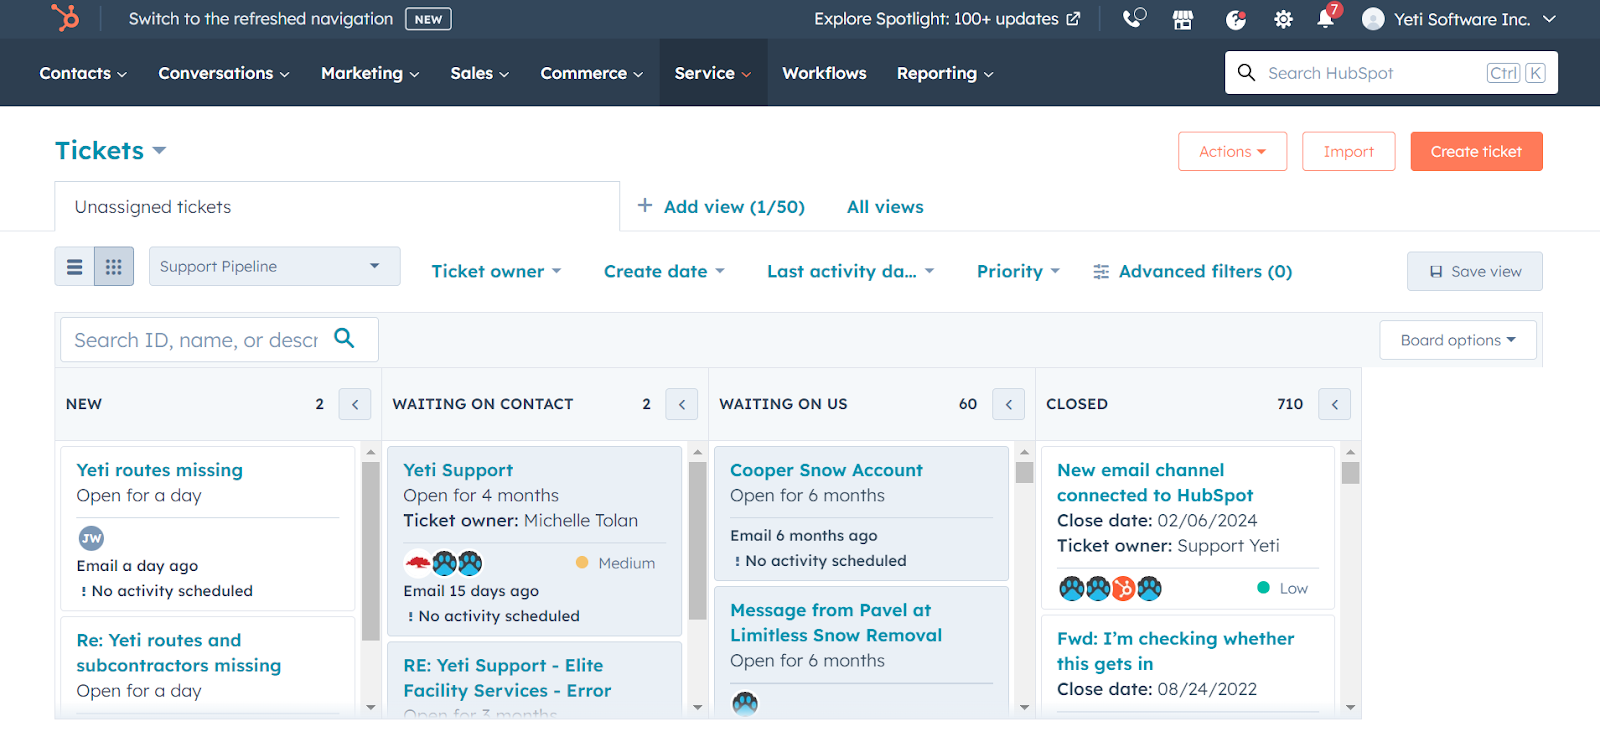Click the Create ticket button
1600x732 pixels.
(1476, 152)
